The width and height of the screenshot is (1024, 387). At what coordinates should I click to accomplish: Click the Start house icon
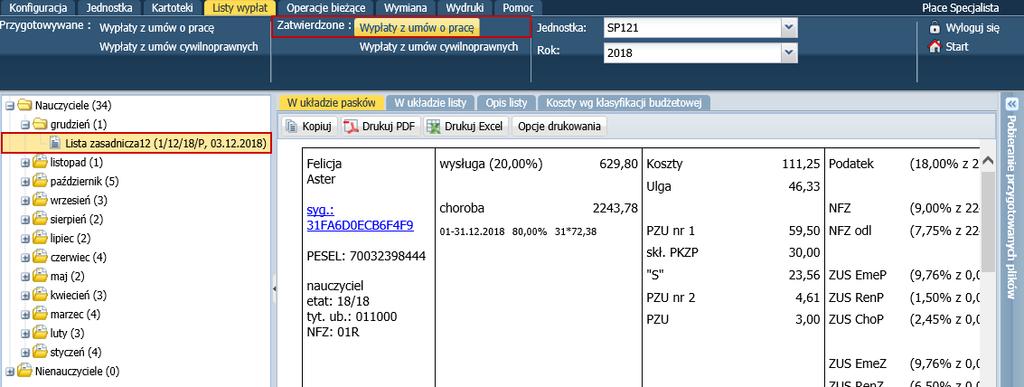click(x=935, y=47)
